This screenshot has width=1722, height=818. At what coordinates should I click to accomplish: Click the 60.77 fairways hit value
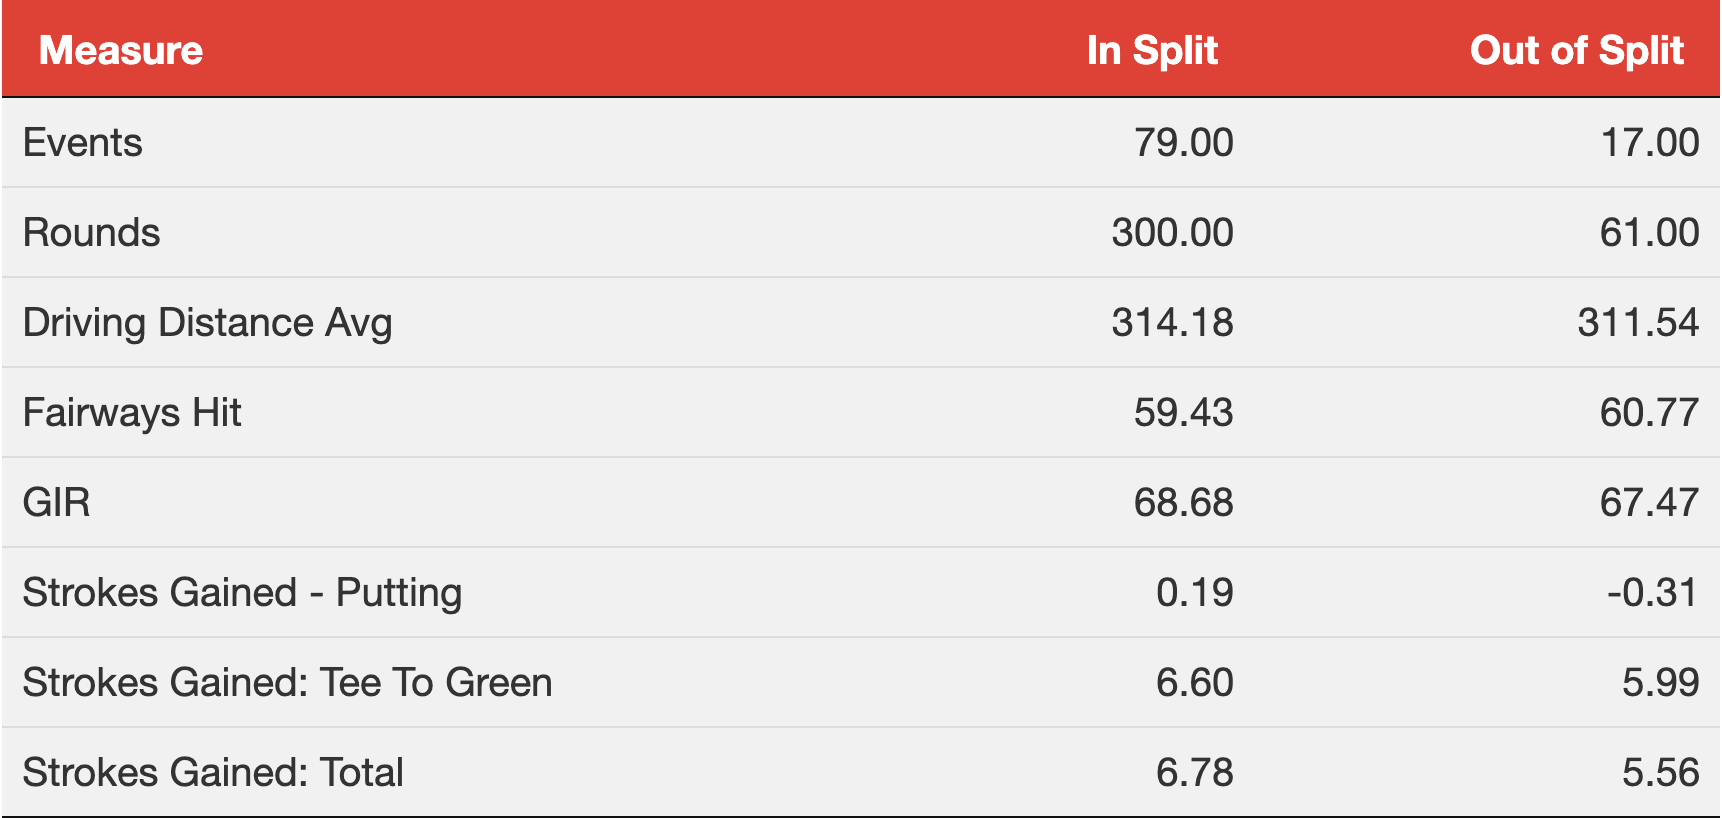point(1650,413)
